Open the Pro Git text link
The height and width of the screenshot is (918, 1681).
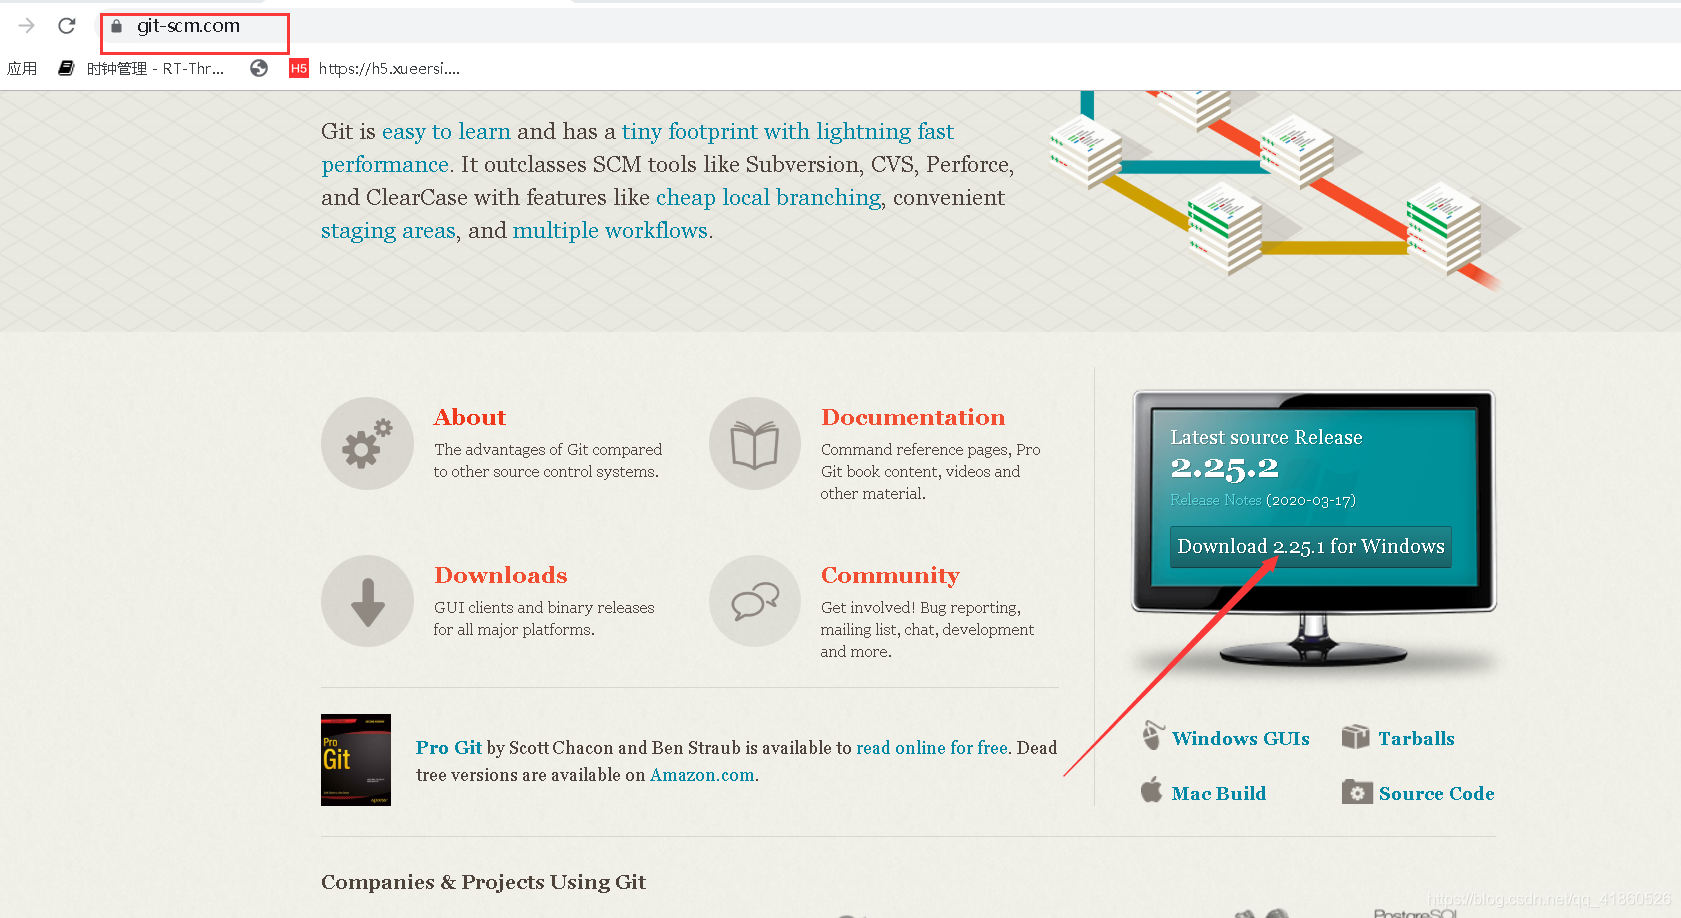(449, 747)
